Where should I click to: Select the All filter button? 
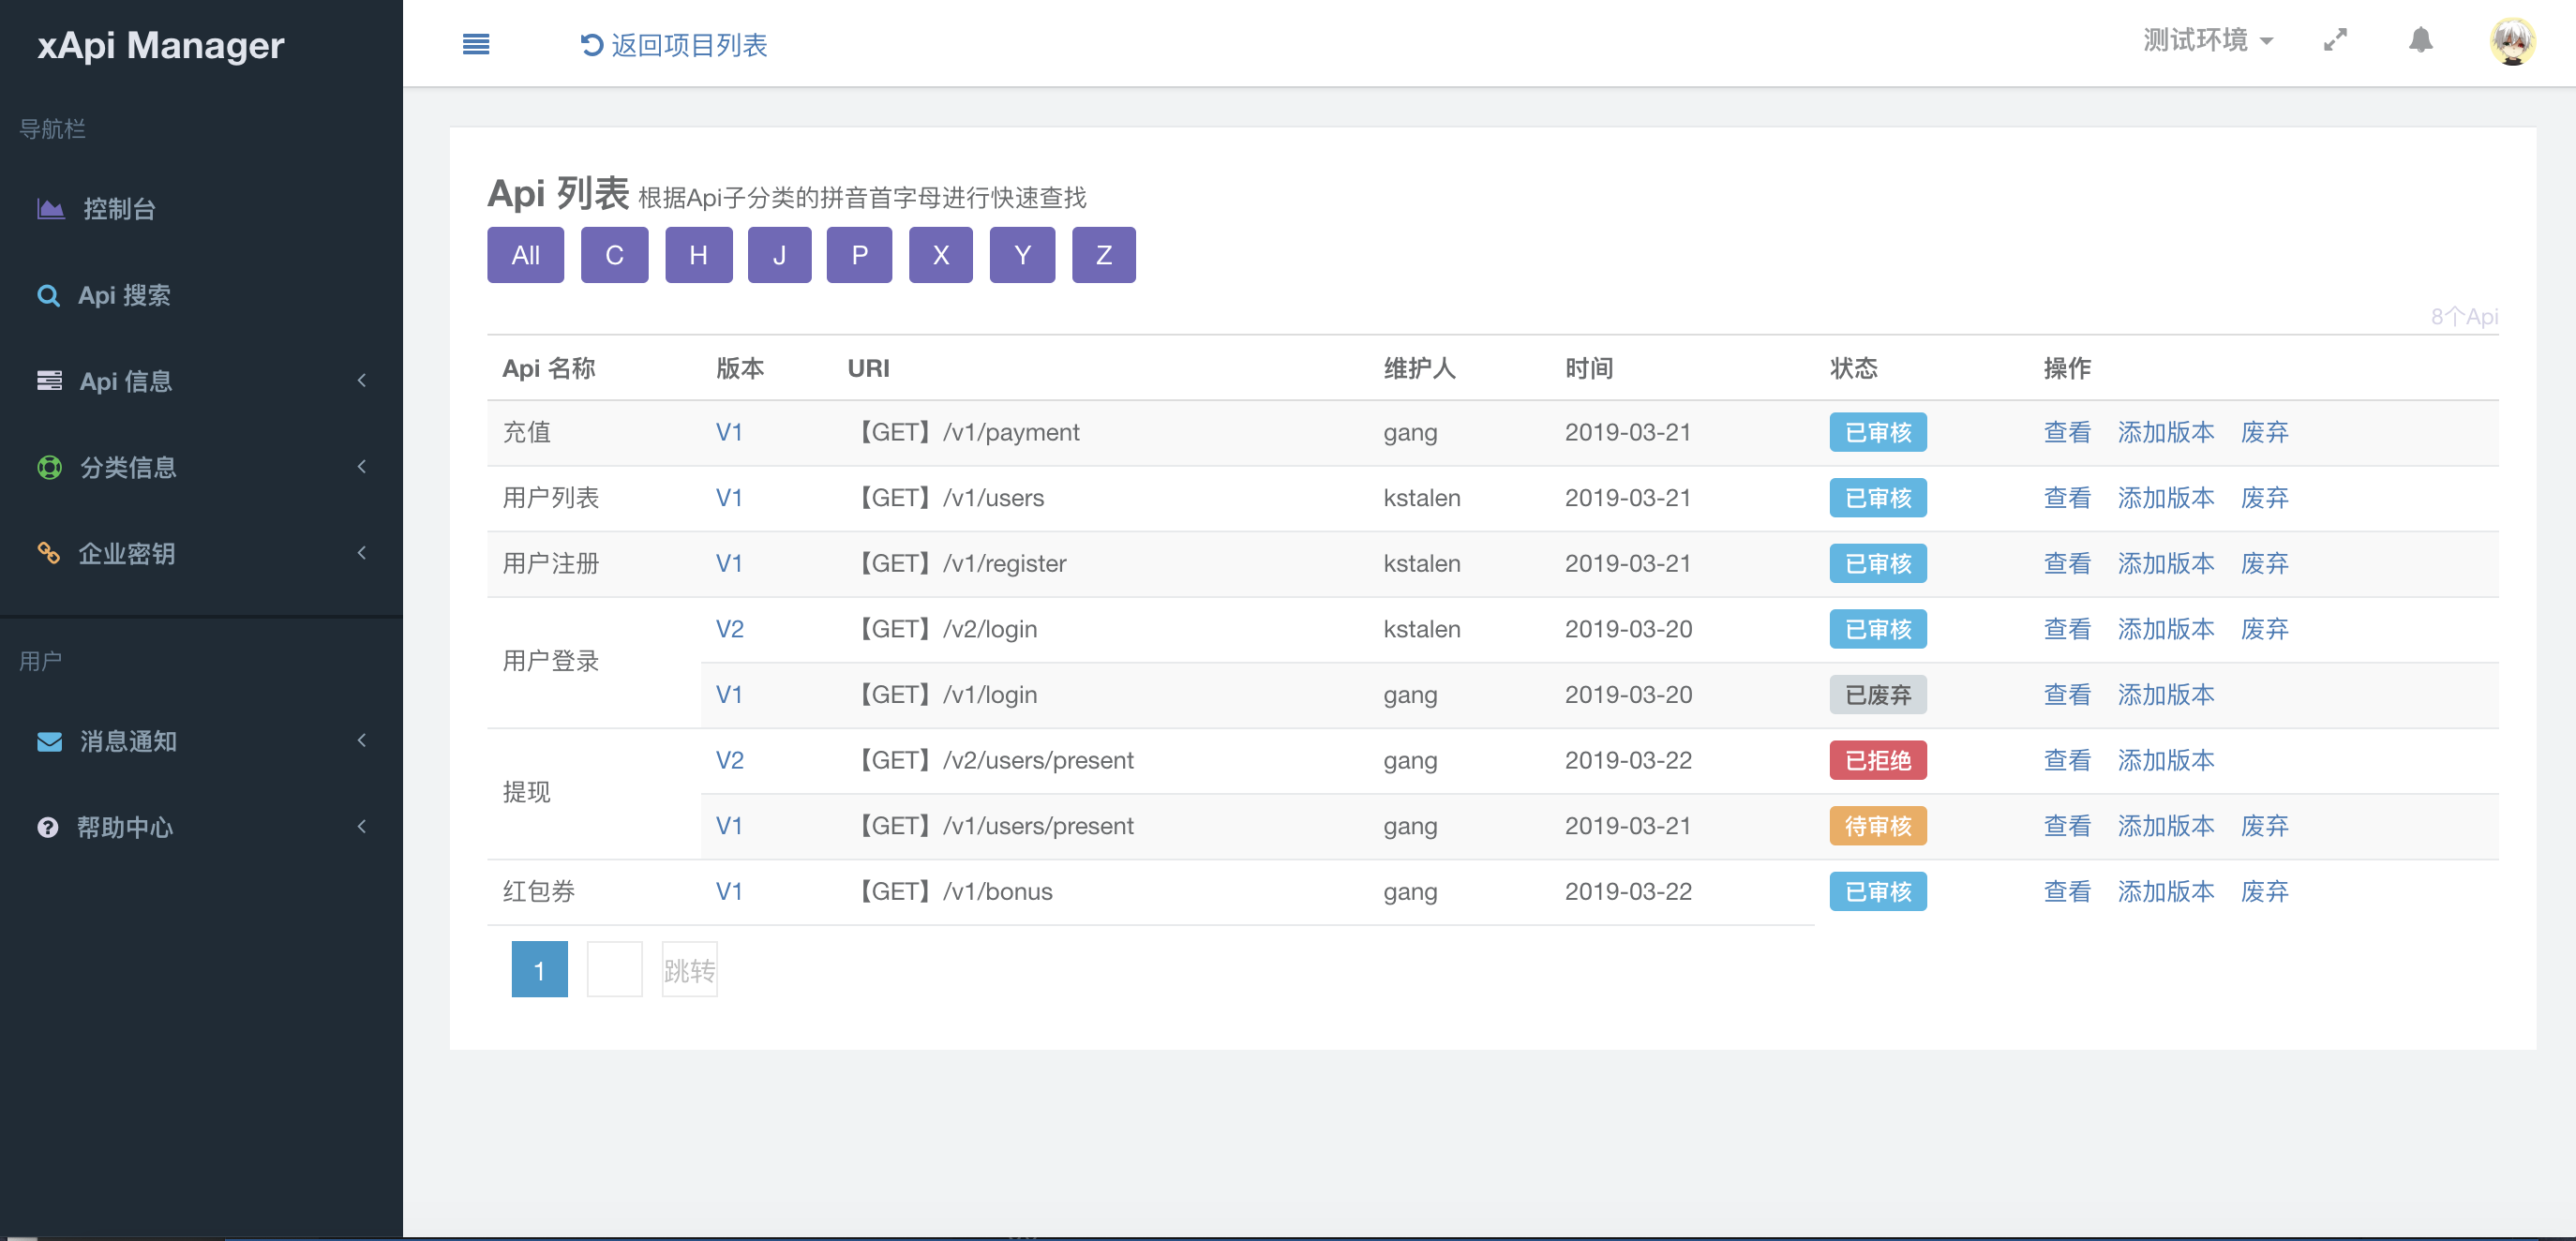525,255
